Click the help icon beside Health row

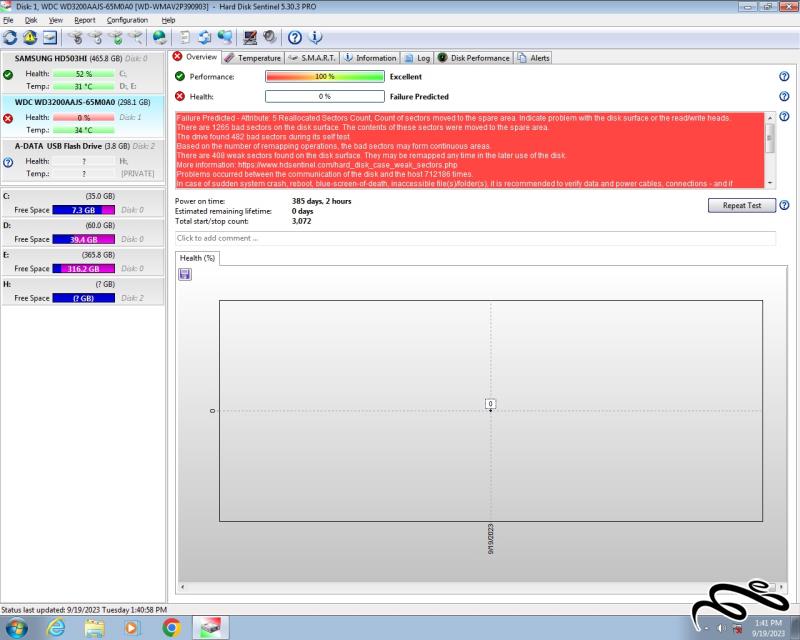click(x=784, y=96)
